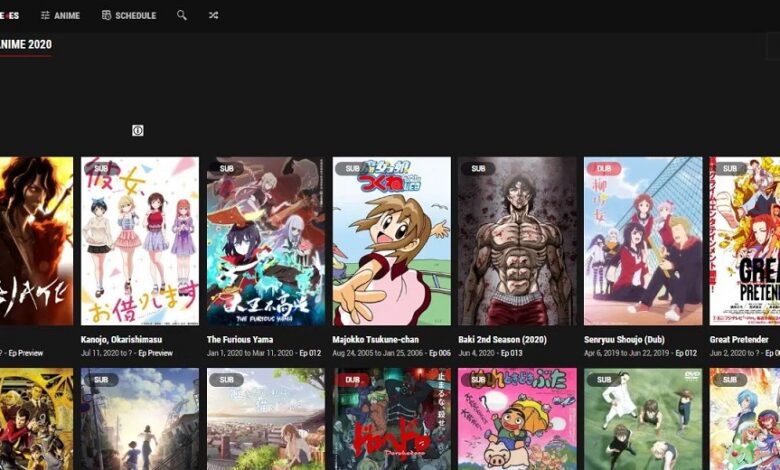Click The Furious Yama title link

(240, 340)
